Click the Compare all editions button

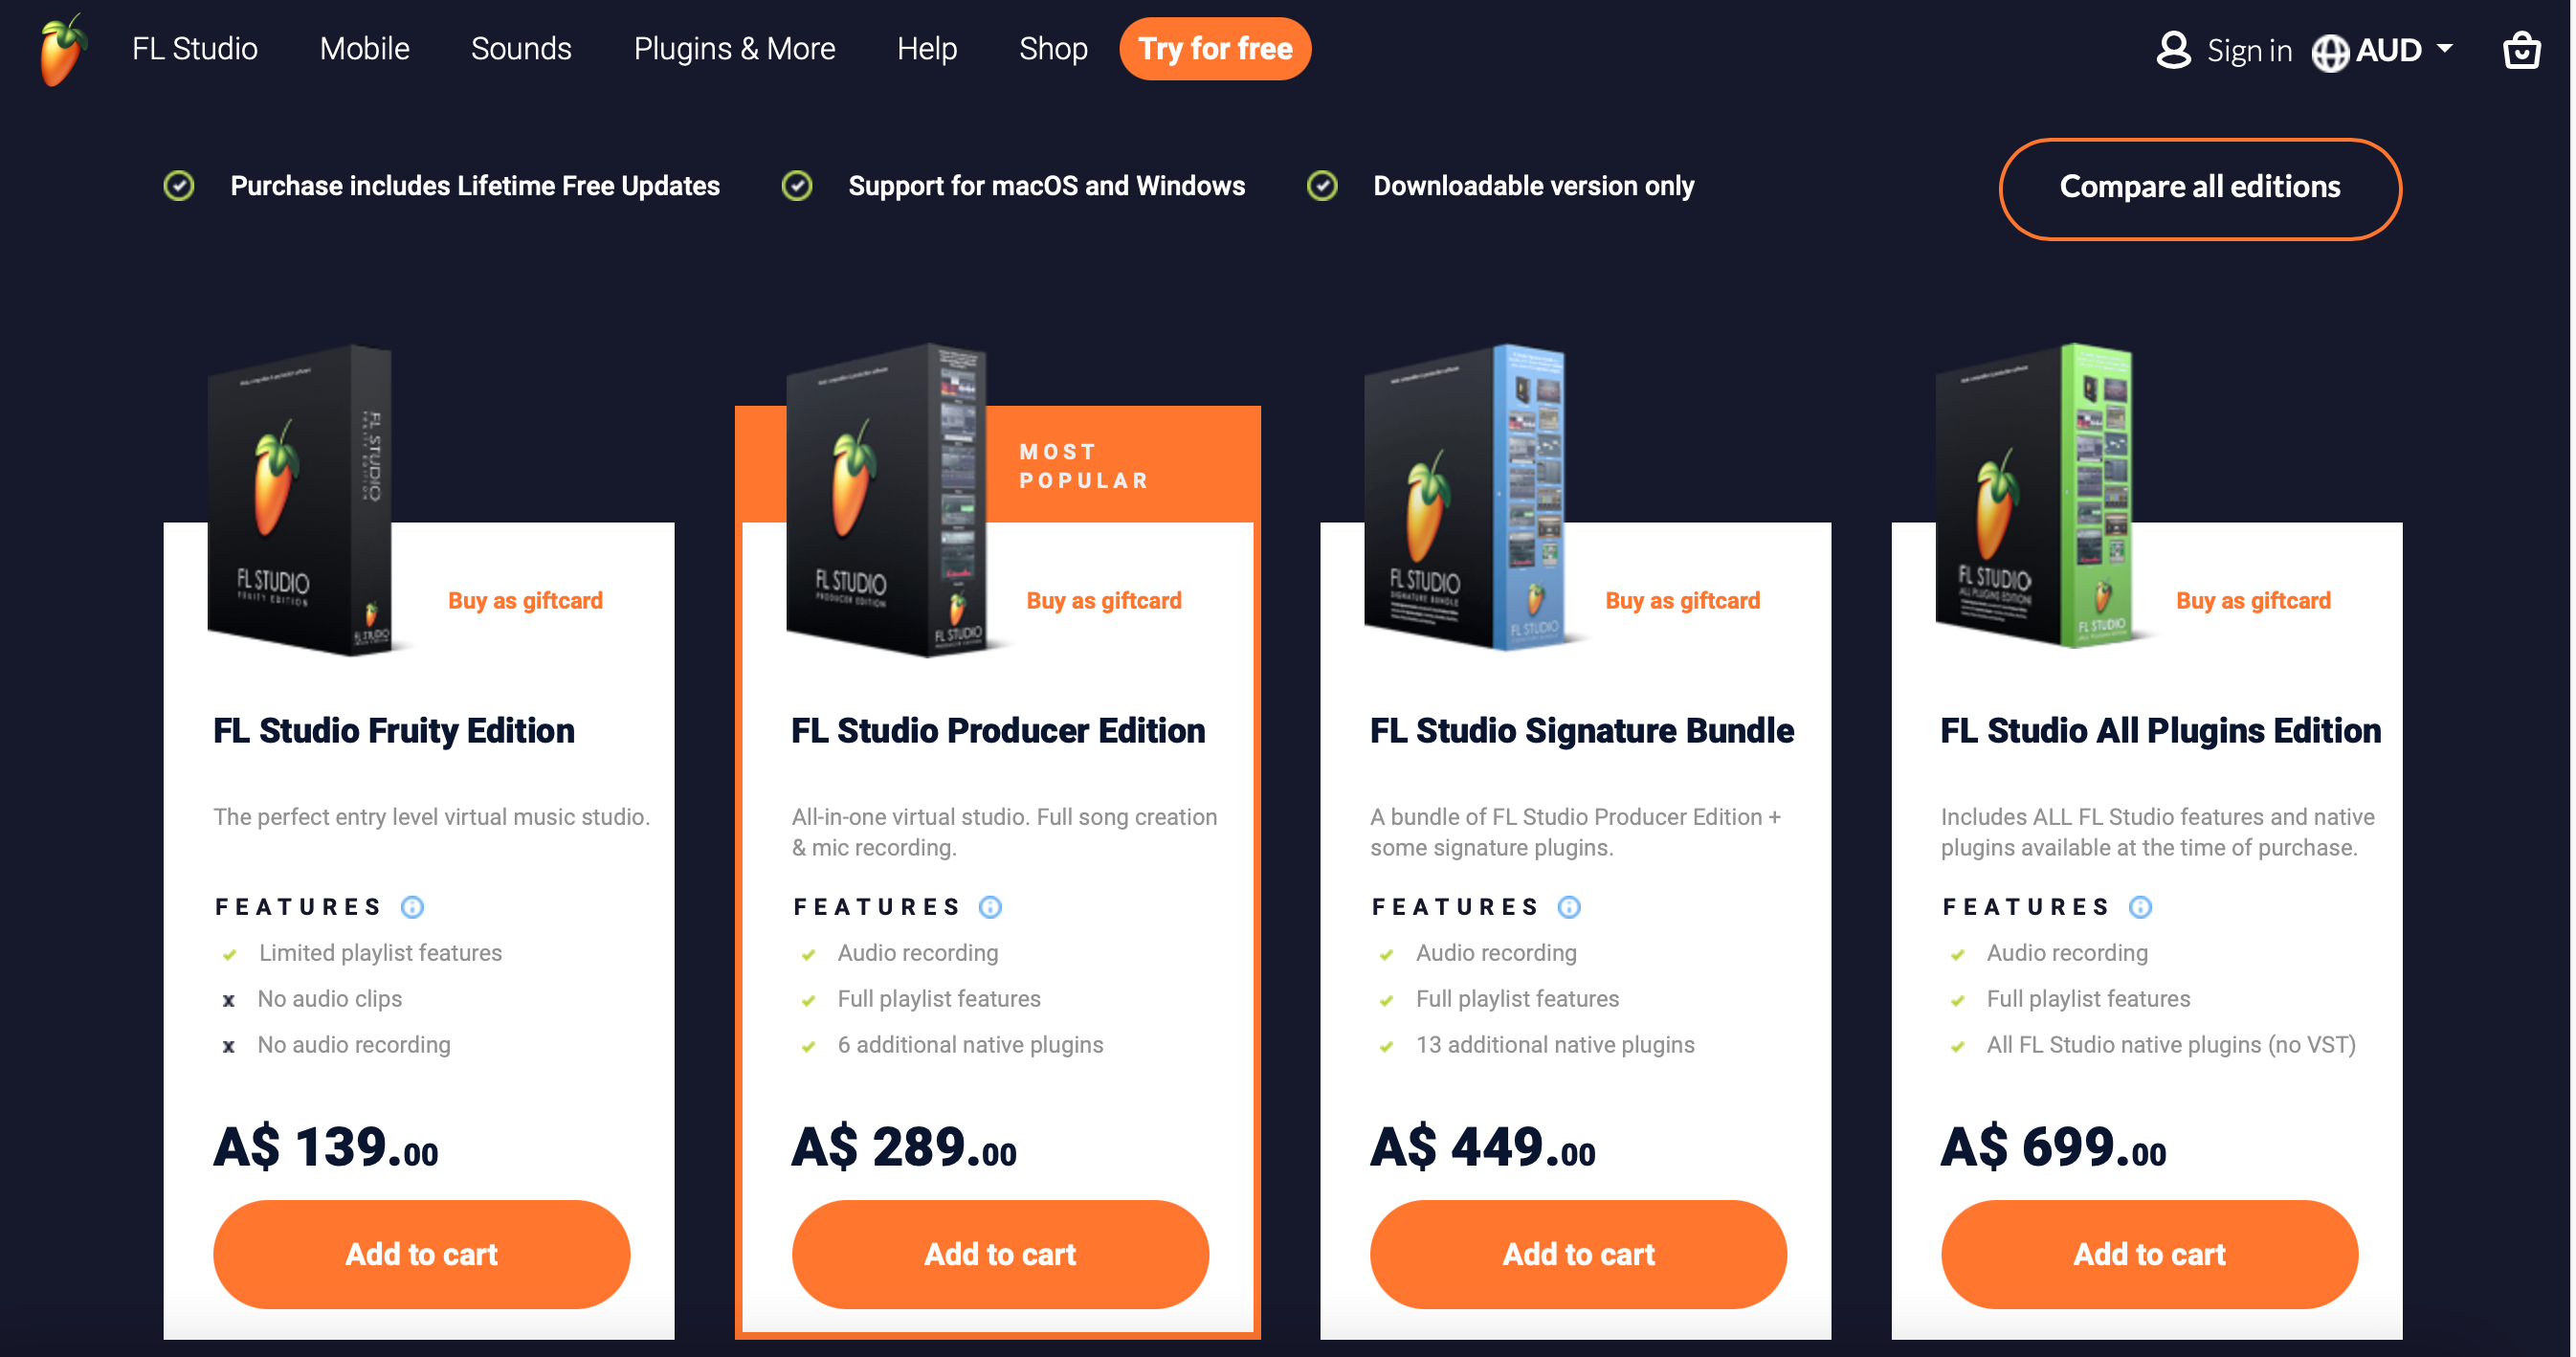click(x=2201, y=188)
